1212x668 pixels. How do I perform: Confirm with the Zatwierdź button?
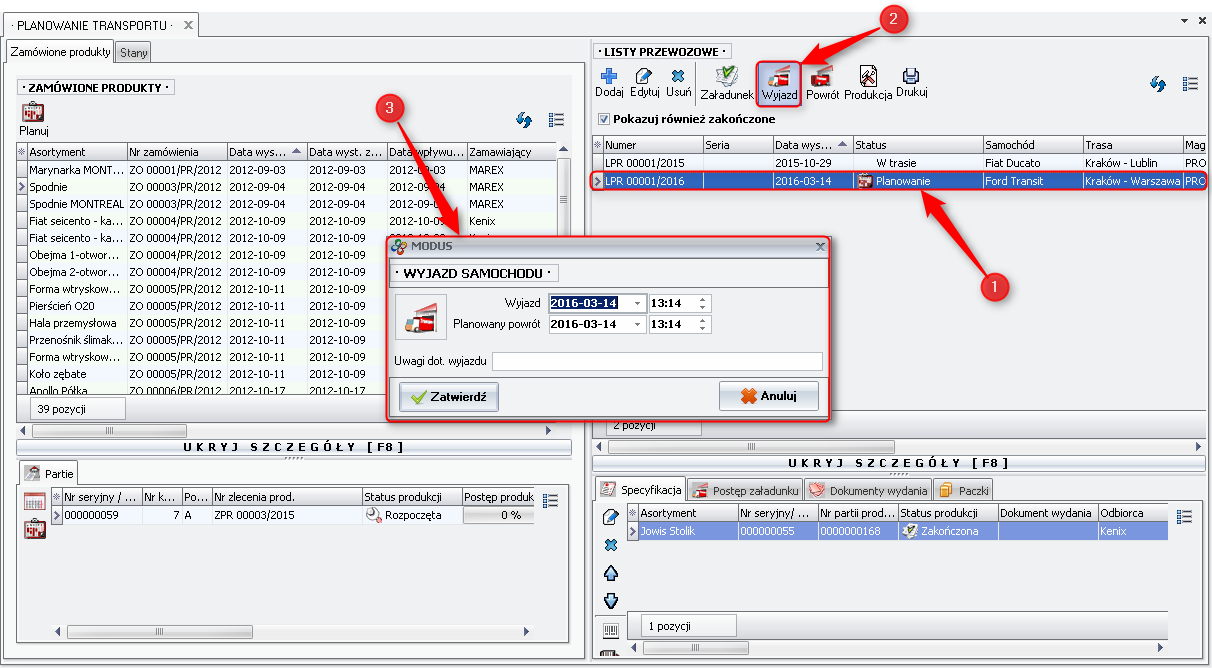[x=448, y=396]
